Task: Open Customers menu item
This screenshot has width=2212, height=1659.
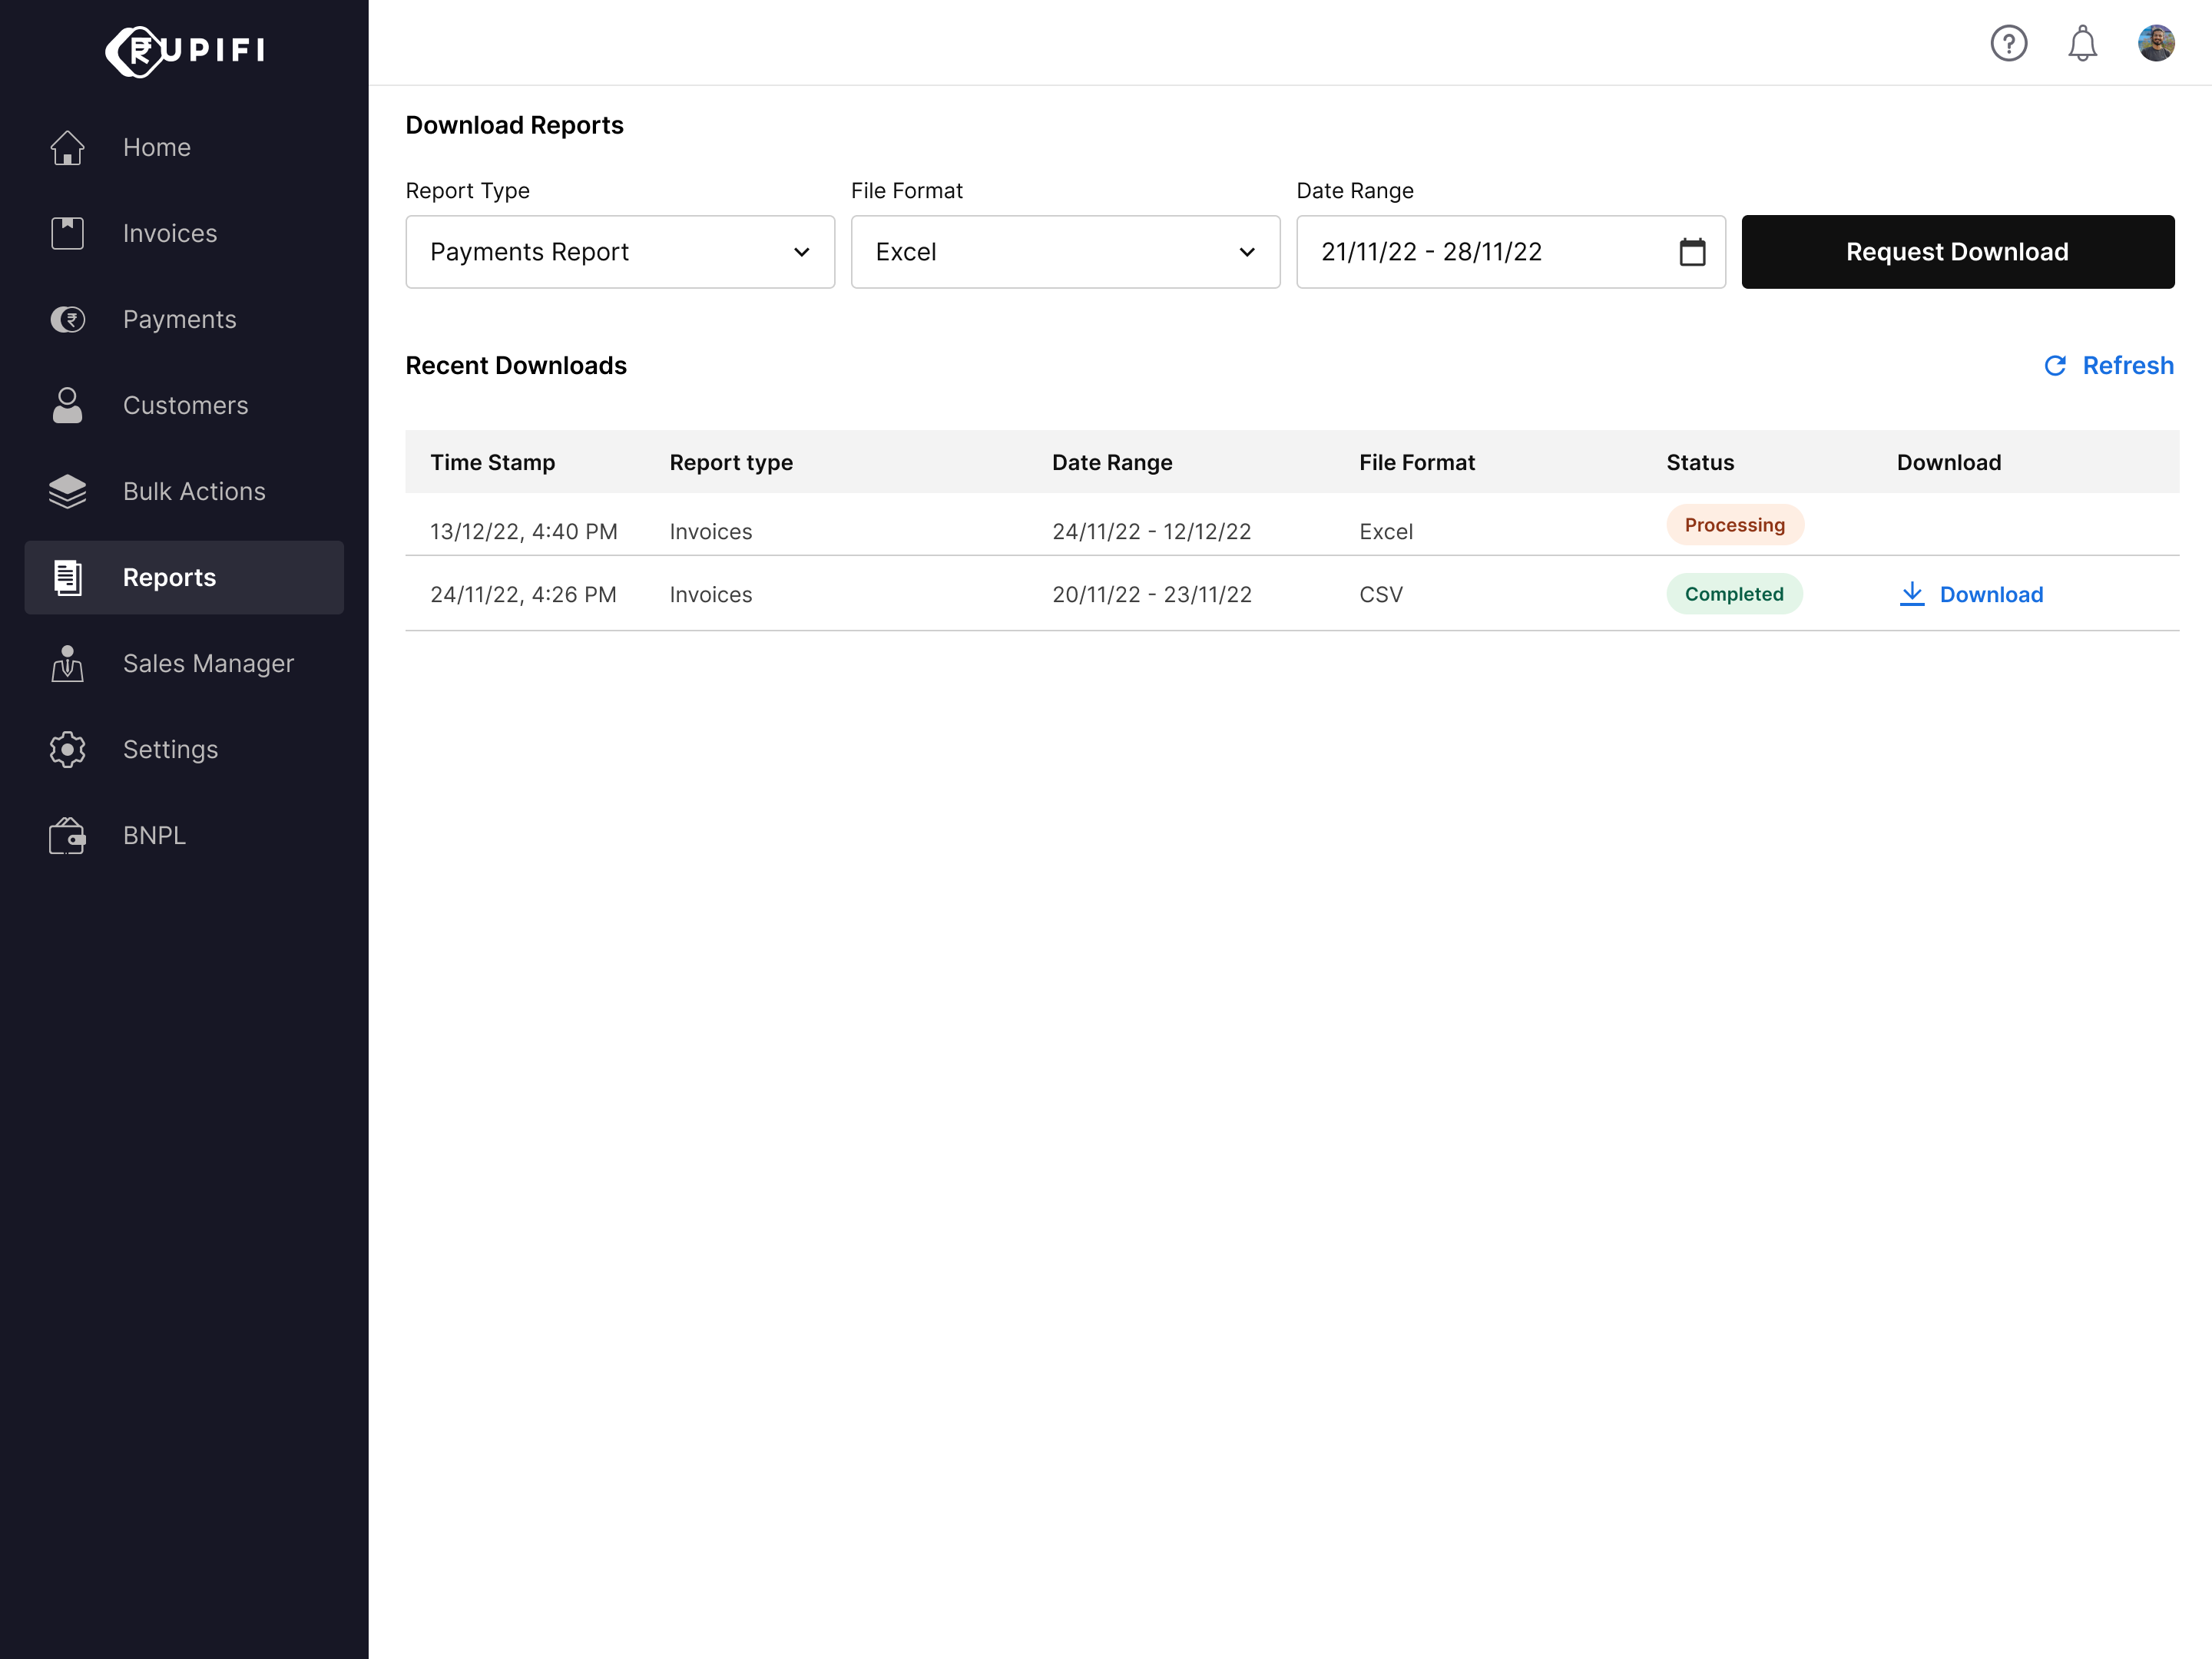Action: point(184,406)
